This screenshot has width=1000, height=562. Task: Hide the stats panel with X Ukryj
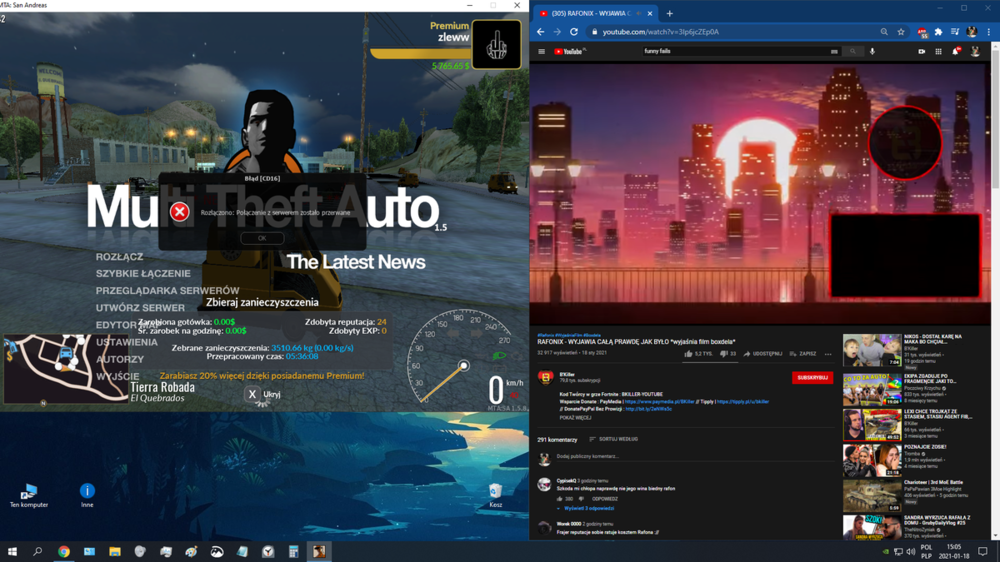(x=263, y=394)
